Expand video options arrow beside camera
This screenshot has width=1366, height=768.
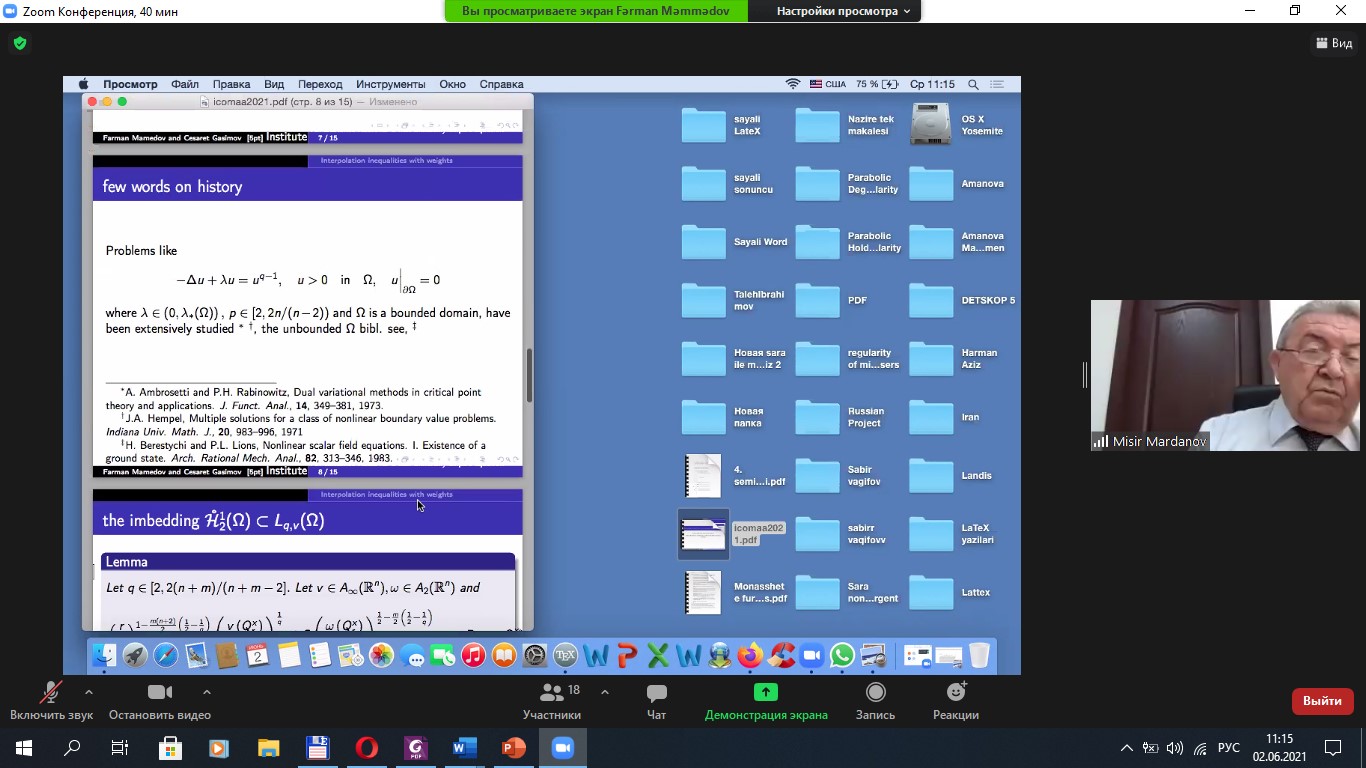(x=207, y=691)
